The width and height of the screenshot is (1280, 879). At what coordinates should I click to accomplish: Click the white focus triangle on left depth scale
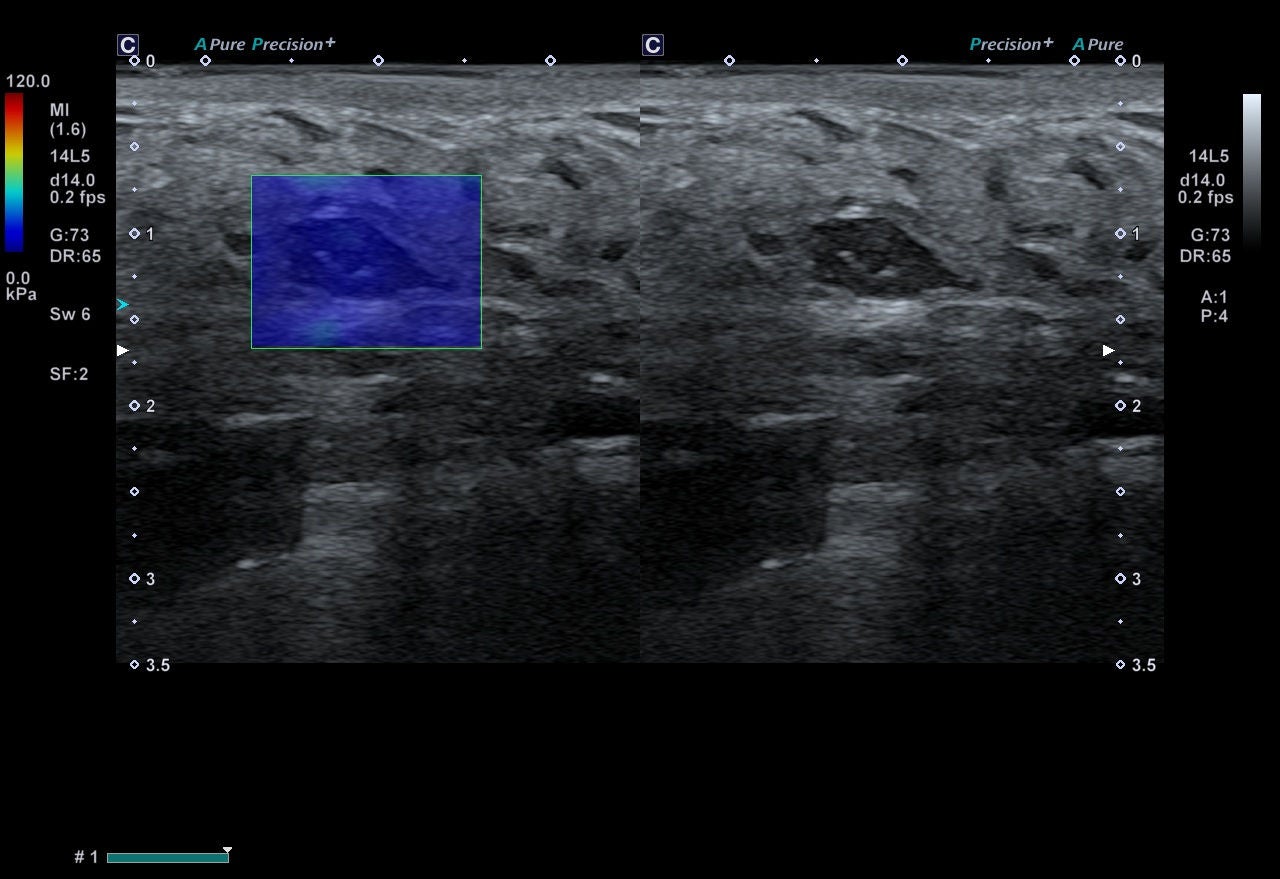[x=123, y=350]
